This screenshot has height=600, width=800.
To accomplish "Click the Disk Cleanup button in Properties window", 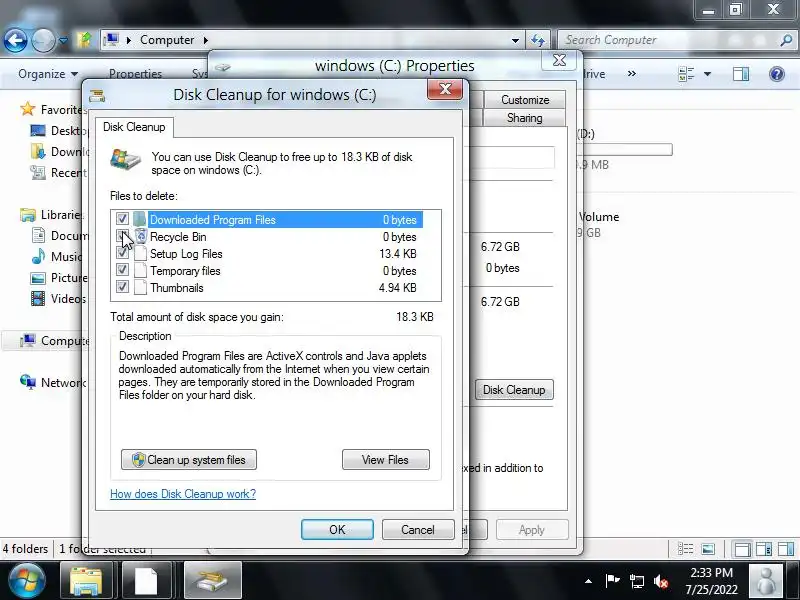I will point(514,390).
